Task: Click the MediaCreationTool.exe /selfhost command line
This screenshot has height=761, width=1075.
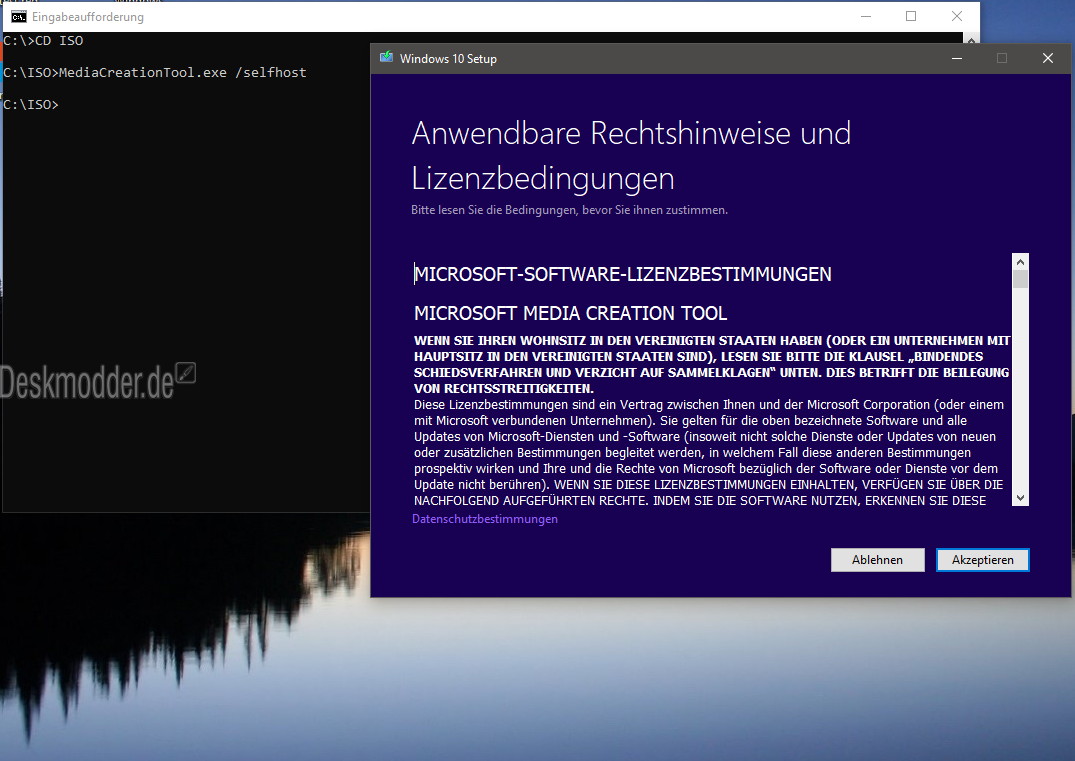Action: point(155,72)
